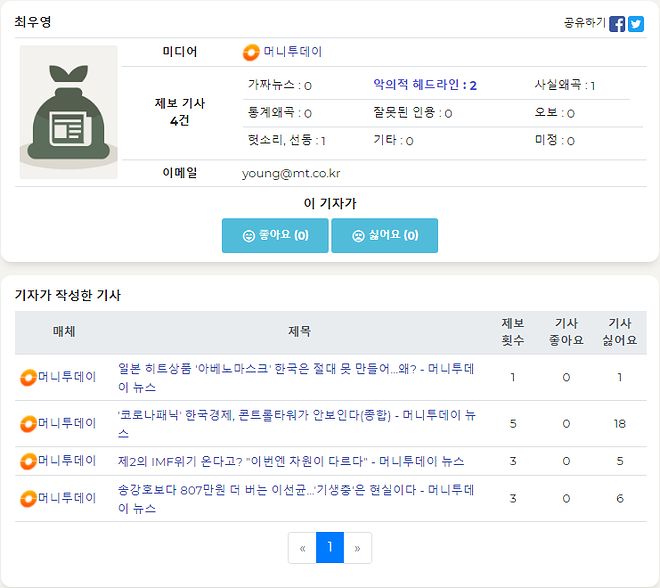Go to next page with » button
The width and height of the screenshot is (660, 588).
click(x=358, y=548)
